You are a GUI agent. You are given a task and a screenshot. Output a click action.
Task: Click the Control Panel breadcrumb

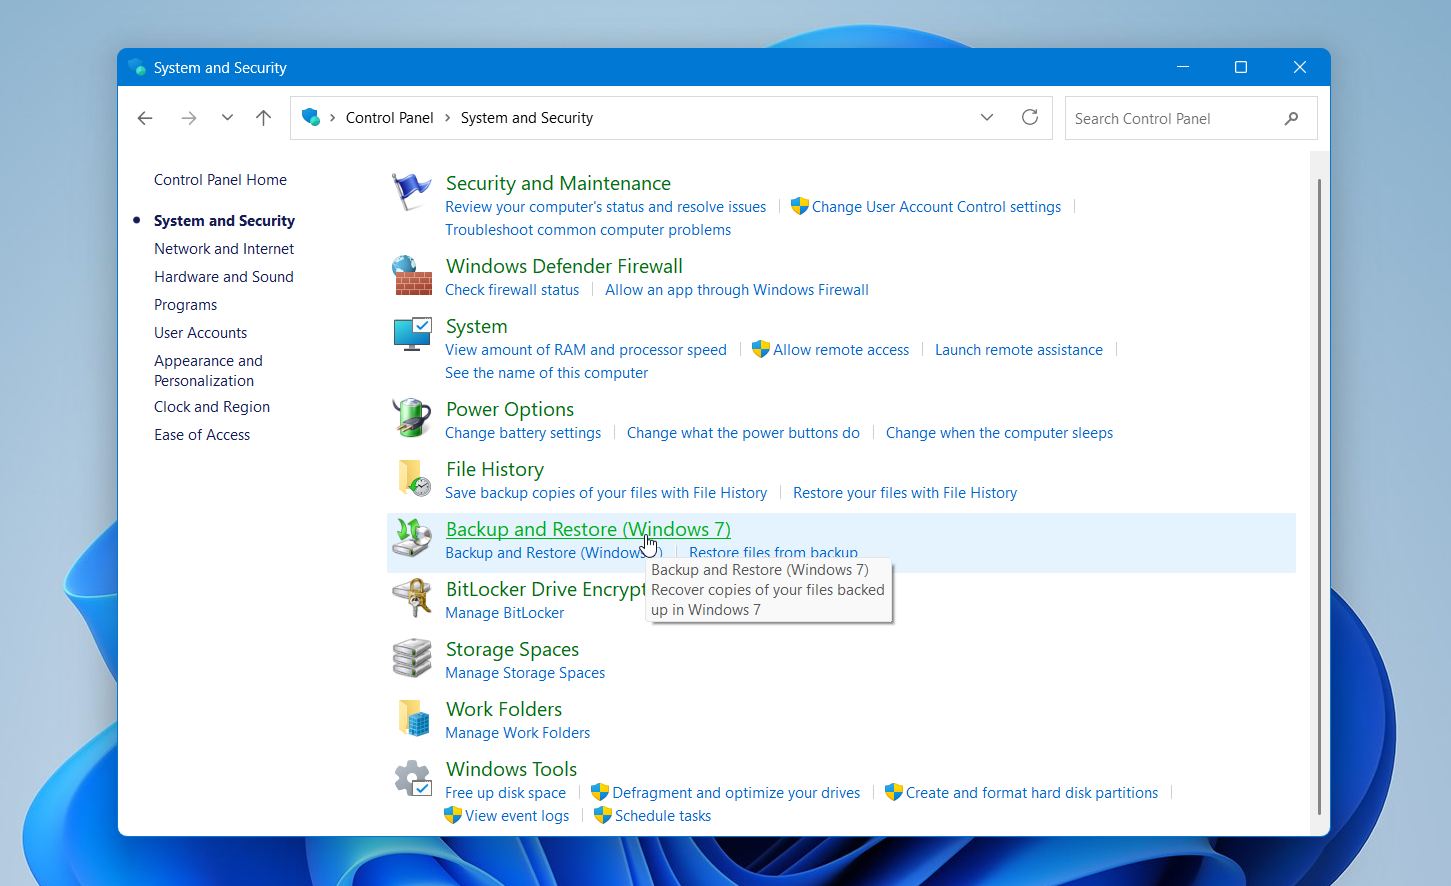389,118
